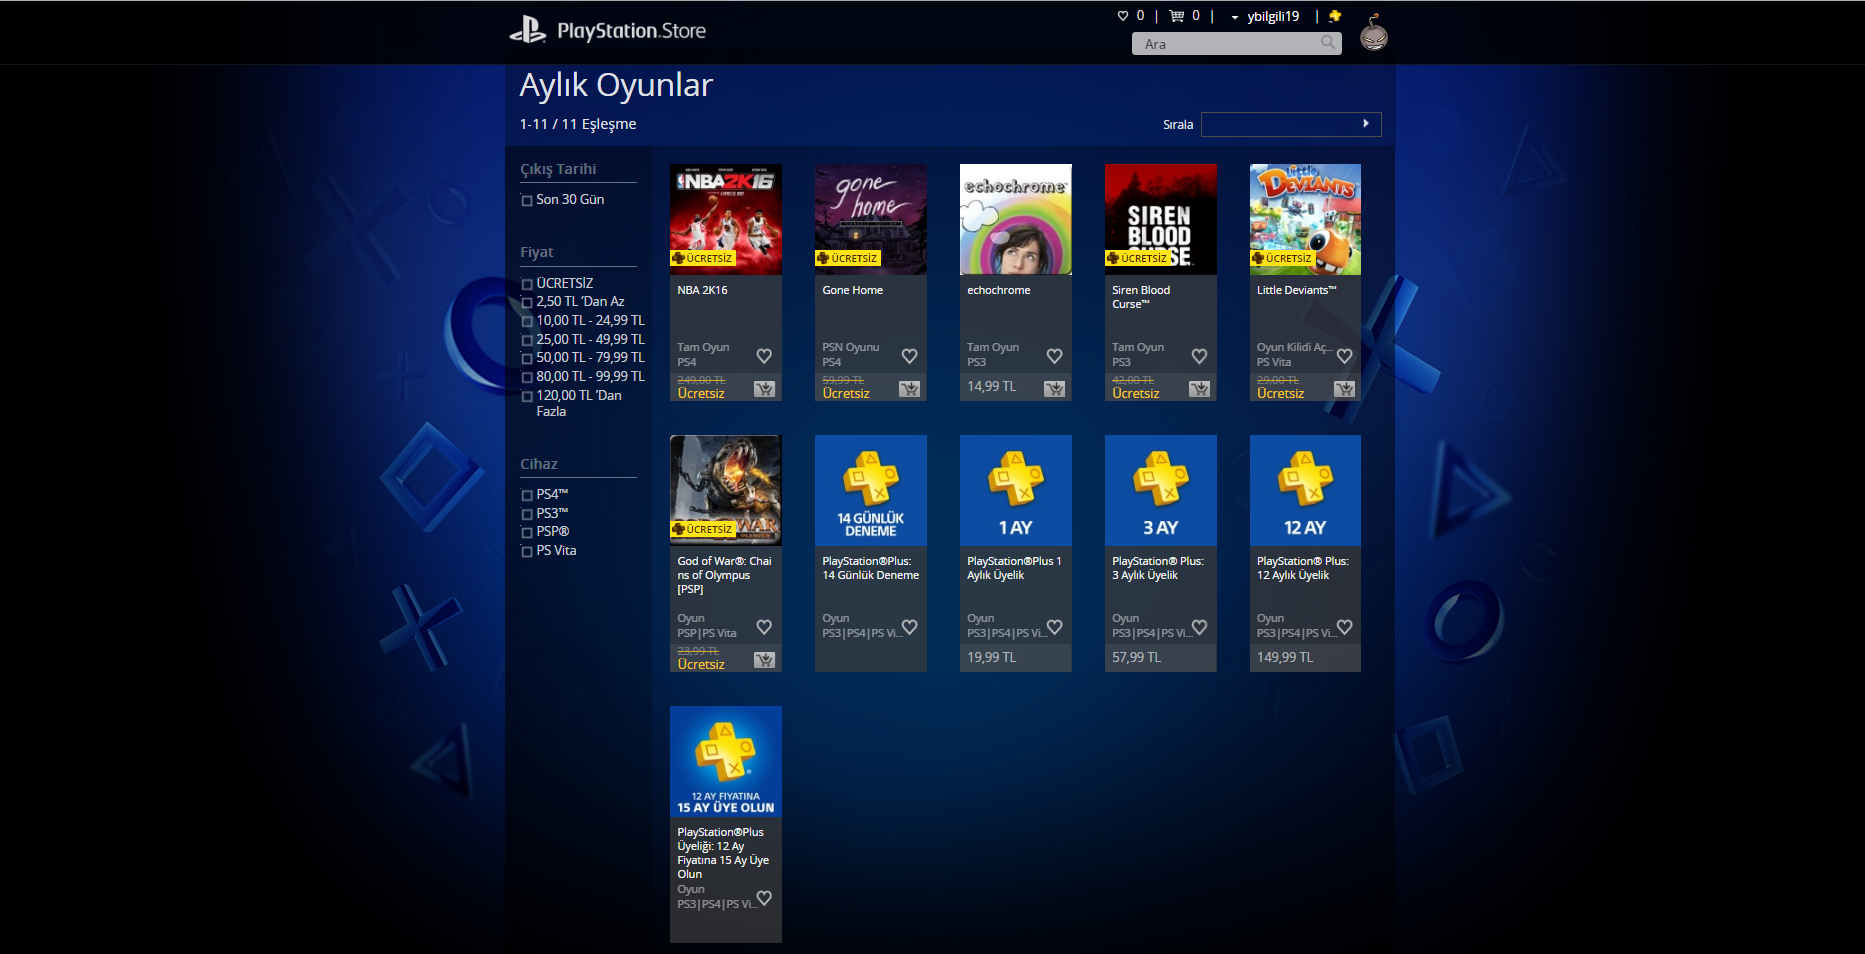The width and height of the screenshot is (1865, 954).
Task: Check the 2,50 TL 'Dan Az filter
Action: 527,302
